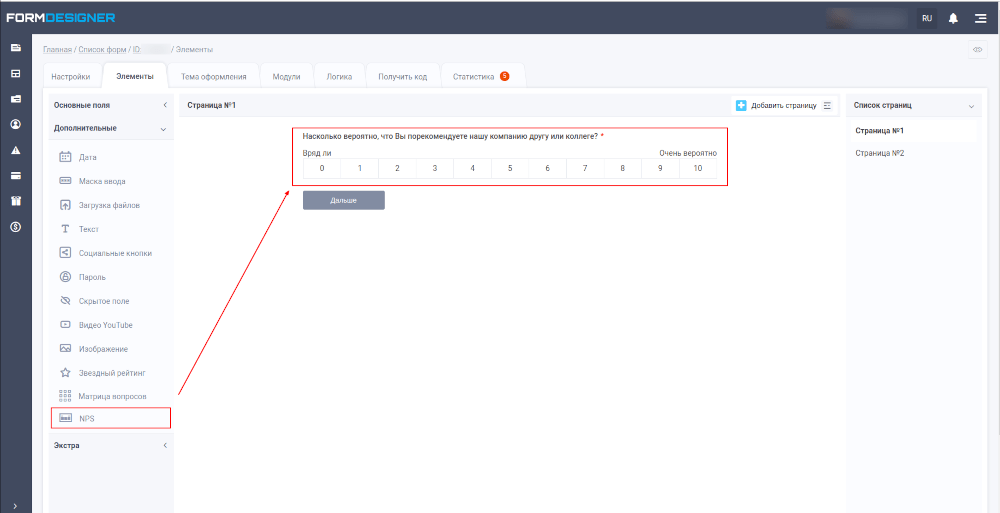Choose score 10 on the NPS scale
This screenshot has width=1000, height=513.
click(697, 168)
